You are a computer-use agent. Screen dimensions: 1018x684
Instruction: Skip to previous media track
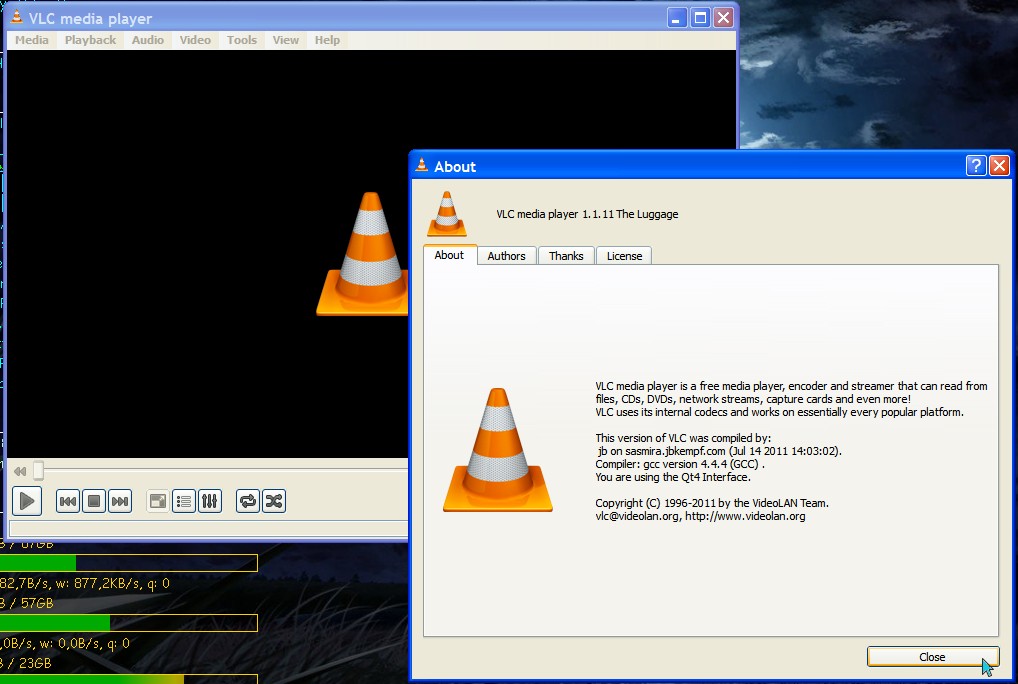pyautogui.click(x=68, y=501)
